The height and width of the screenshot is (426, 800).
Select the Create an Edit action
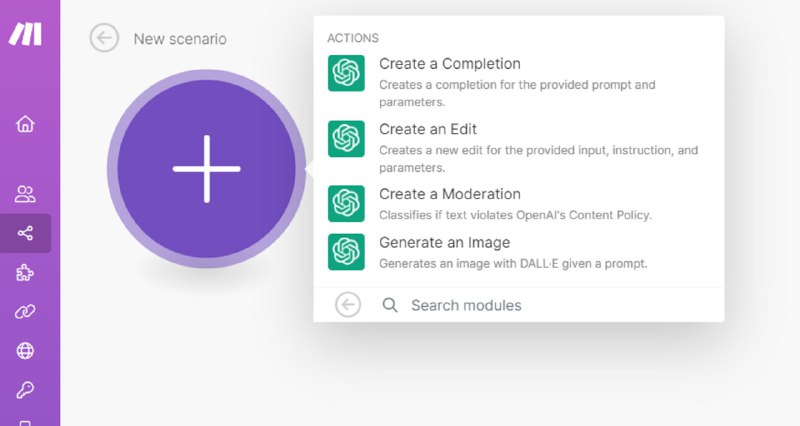click(427, 129)
